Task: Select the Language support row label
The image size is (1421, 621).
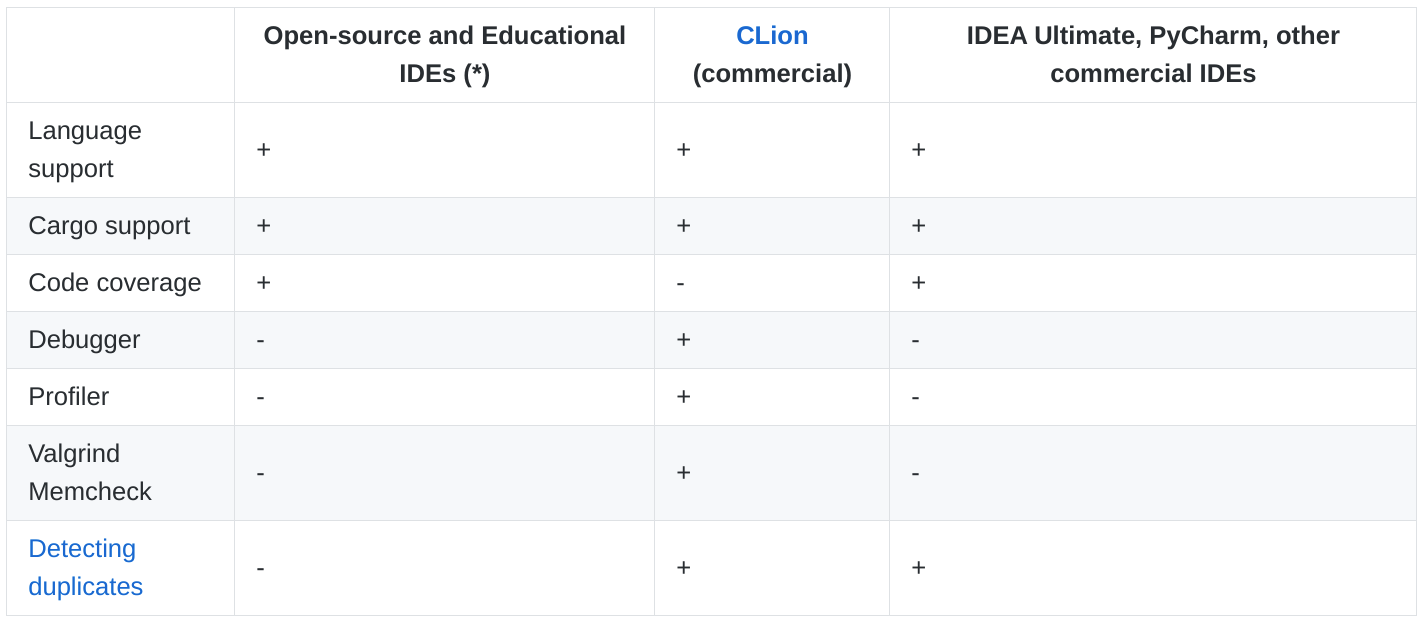Action: 85,149
